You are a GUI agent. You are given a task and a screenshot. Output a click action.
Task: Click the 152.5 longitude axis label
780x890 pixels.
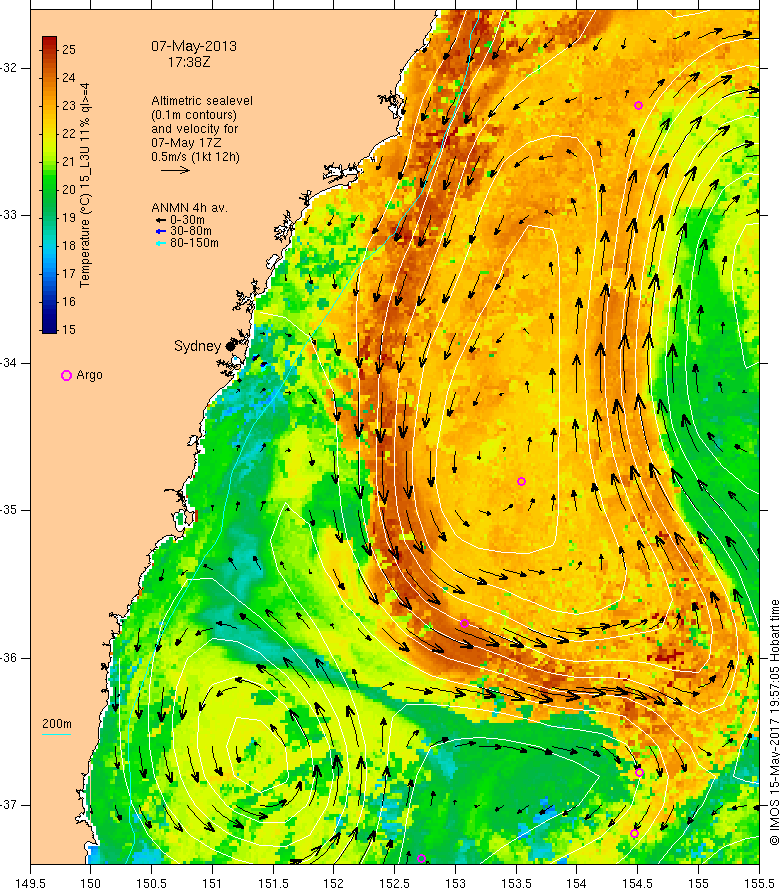point(395,883)
